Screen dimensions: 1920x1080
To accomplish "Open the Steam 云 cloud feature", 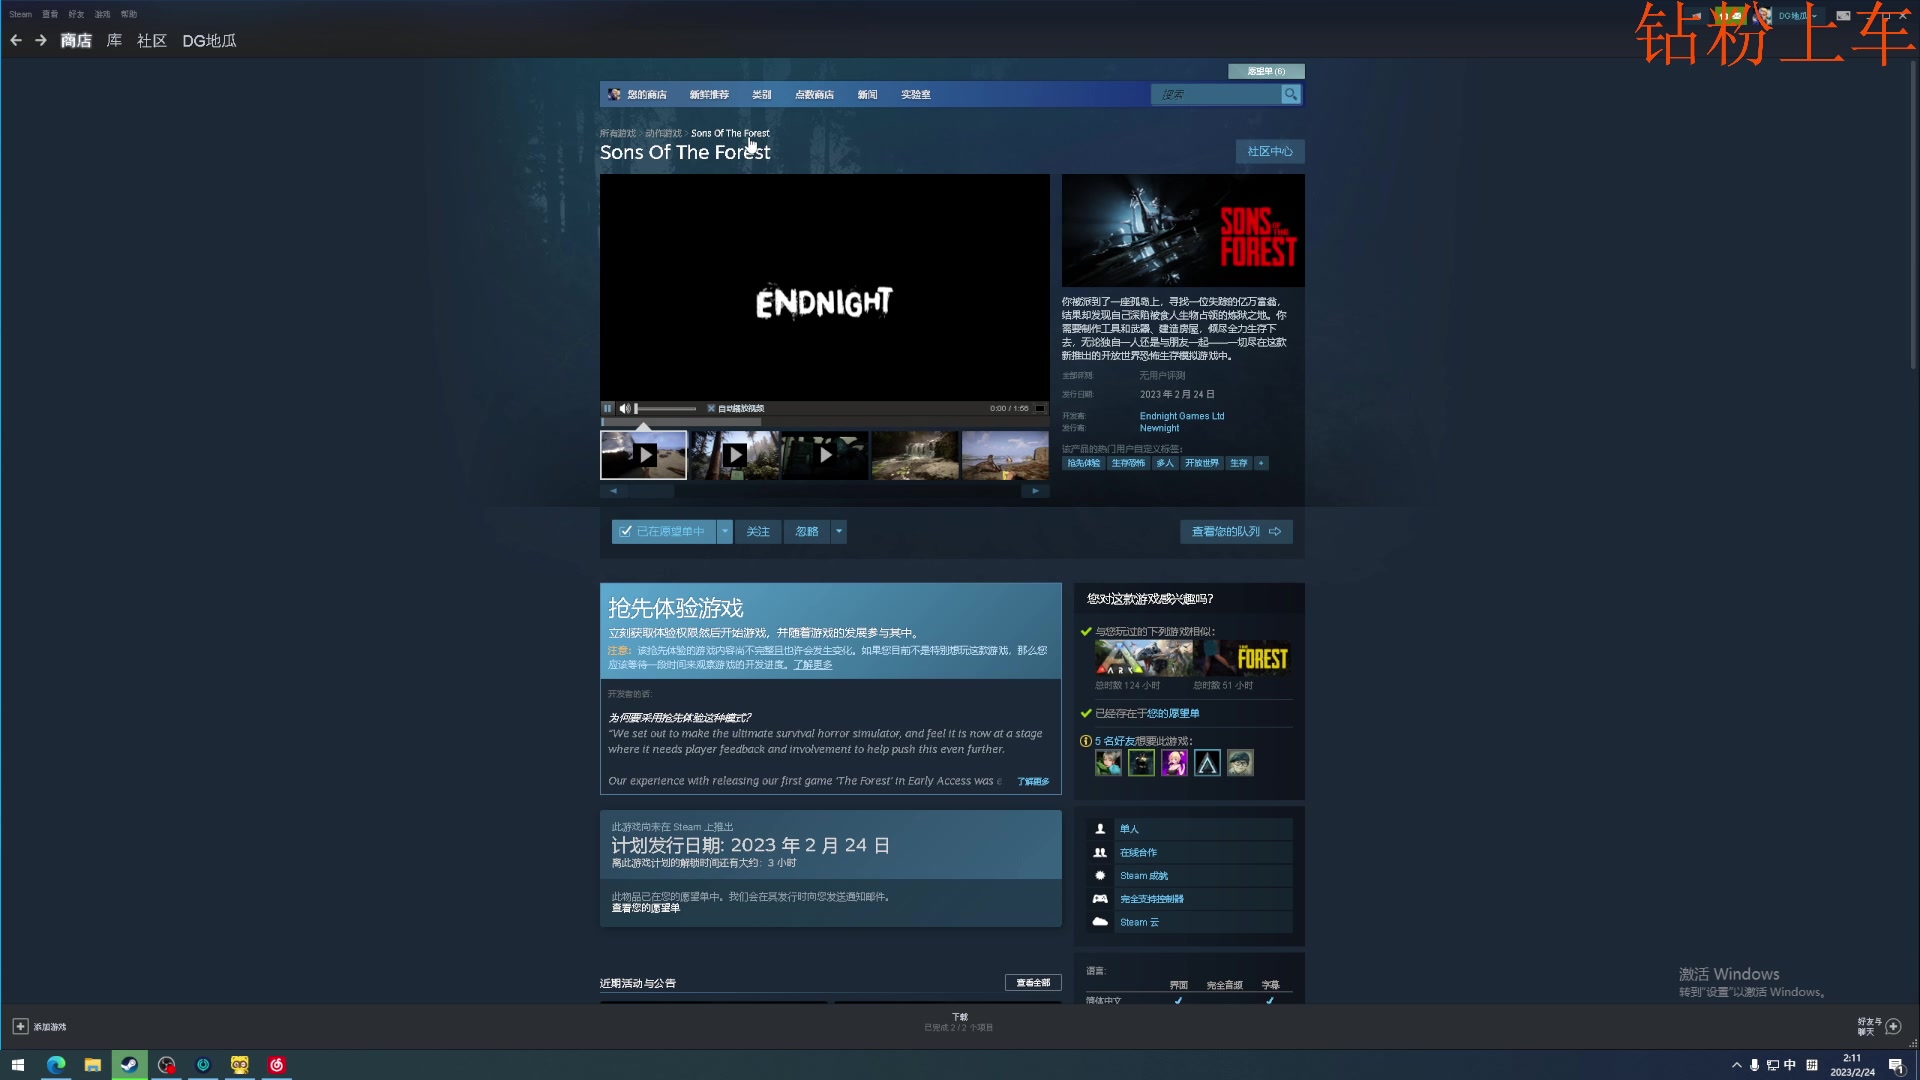I will point(1189,923).
